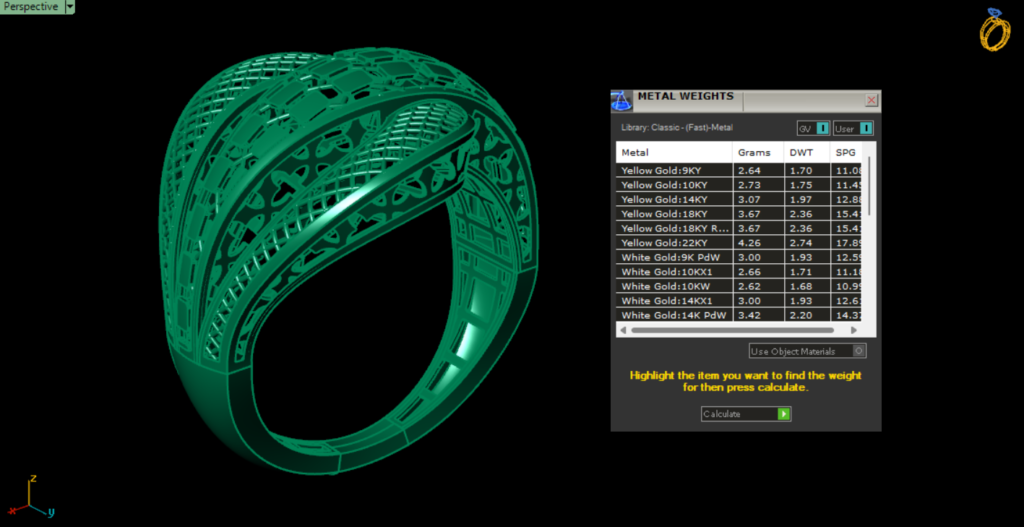Click the Metal Weights scale icon

621,101
